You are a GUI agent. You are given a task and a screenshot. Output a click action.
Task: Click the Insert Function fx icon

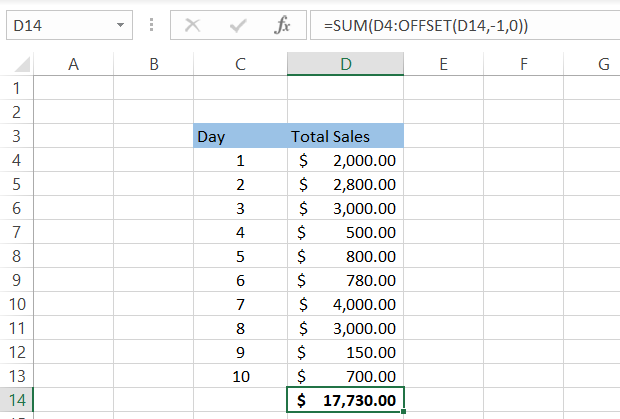tap(282, 25)
